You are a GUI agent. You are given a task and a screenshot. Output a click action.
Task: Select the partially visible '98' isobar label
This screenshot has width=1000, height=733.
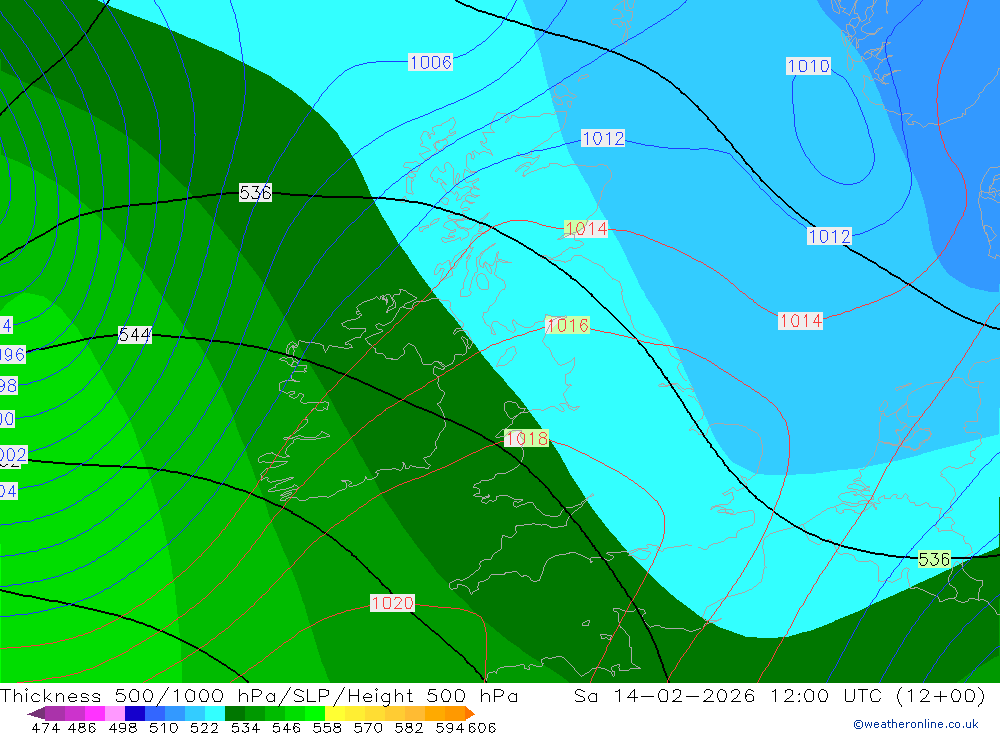pyautogui.click(x=8, y=385)
